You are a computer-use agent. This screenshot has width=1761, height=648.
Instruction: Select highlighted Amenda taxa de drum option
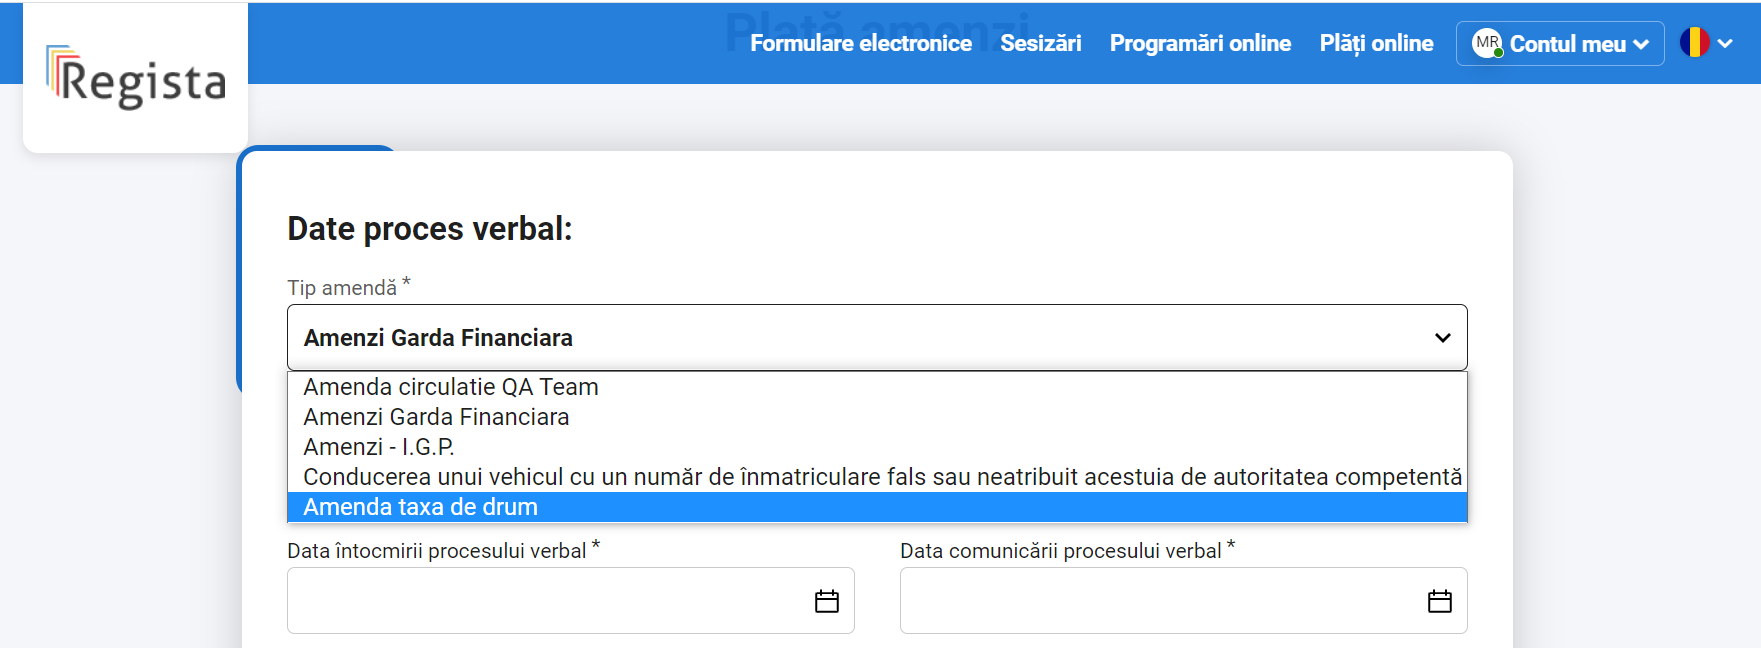(x=877, y=507)
